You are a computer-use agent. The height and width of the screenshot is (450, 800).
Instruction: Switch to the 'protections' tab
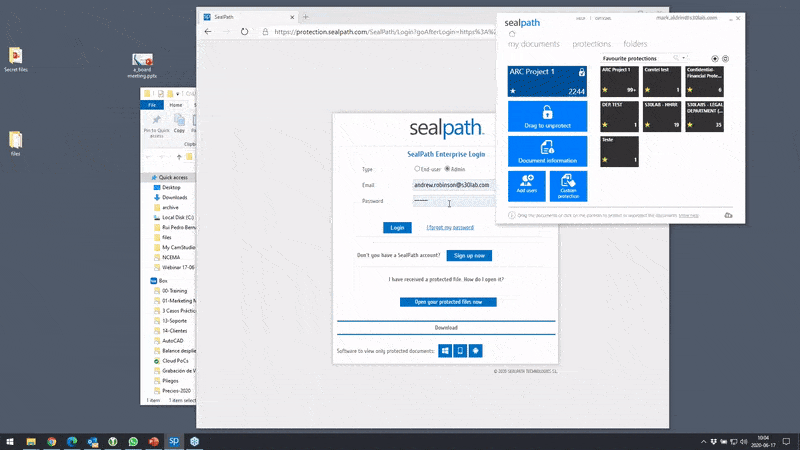coord(591,44)
